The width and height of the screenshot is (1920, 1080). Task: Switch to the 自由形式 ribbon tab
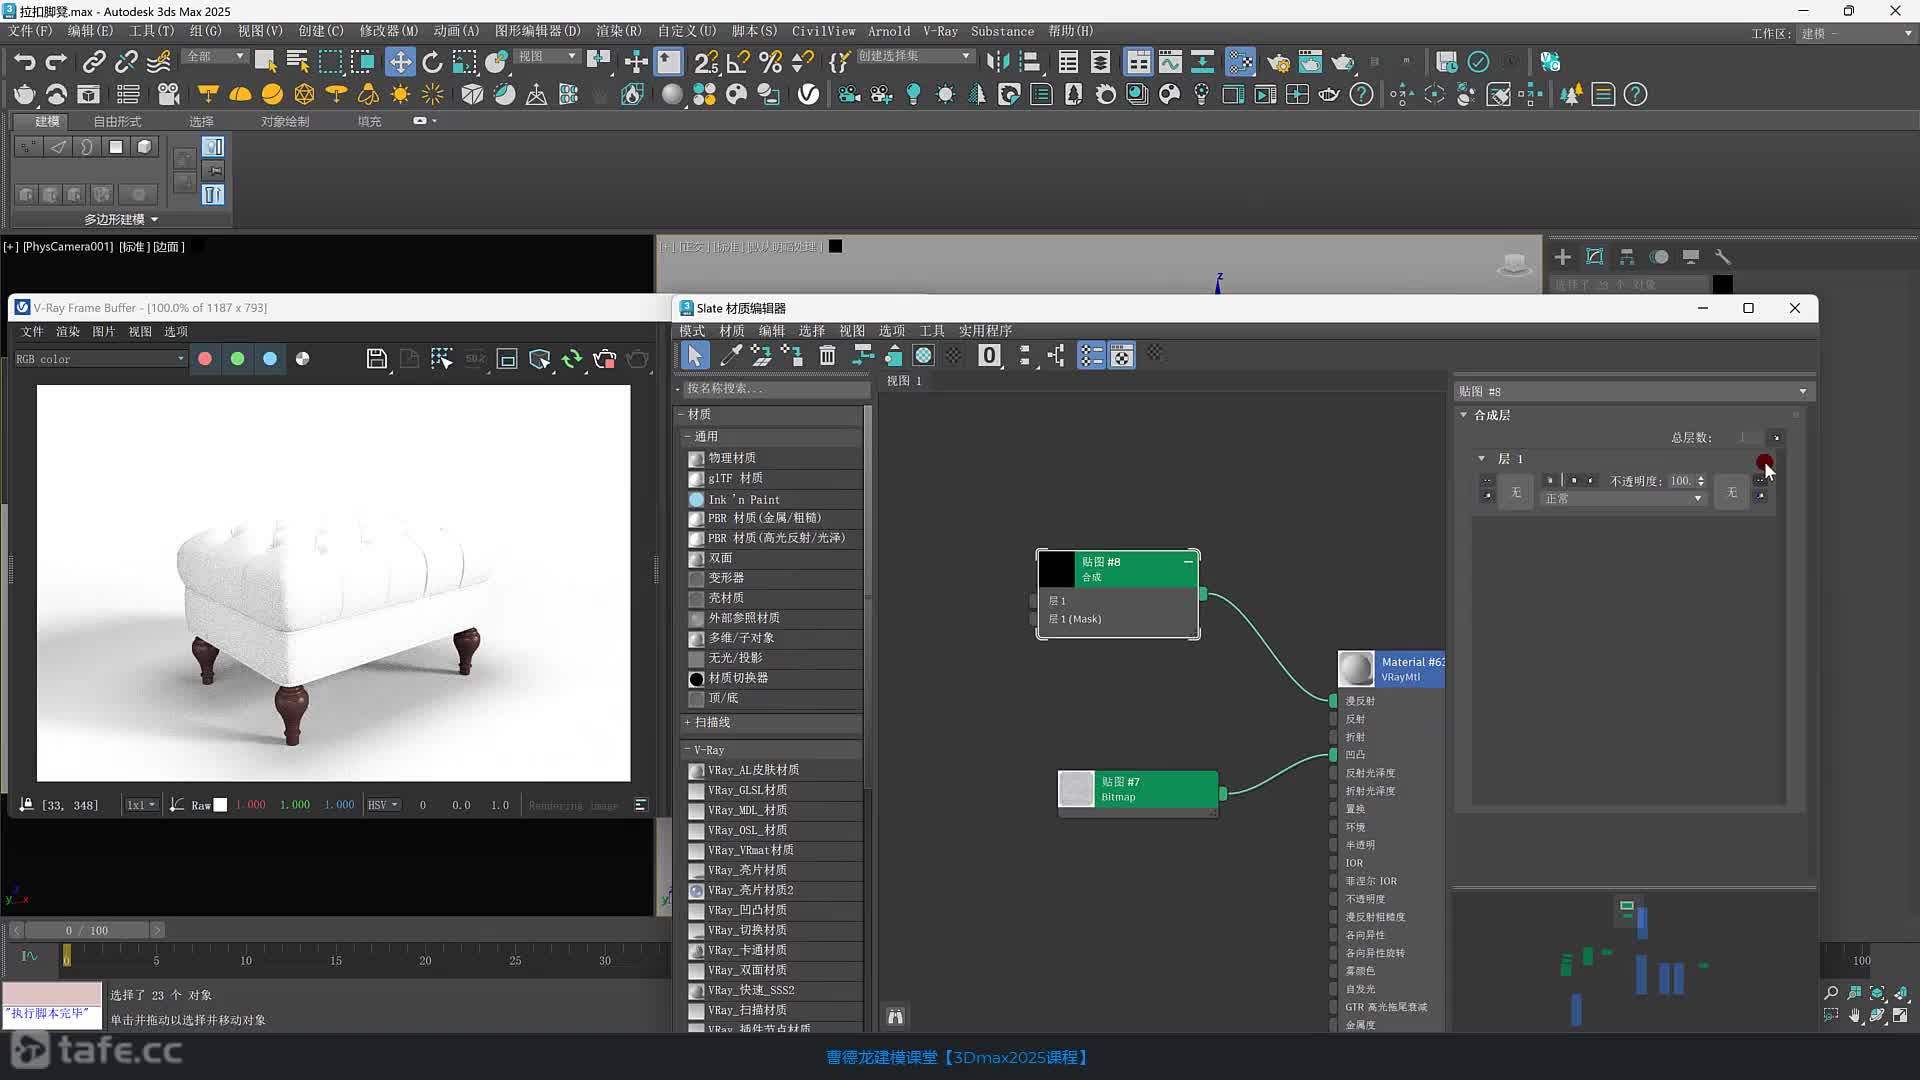118,121
